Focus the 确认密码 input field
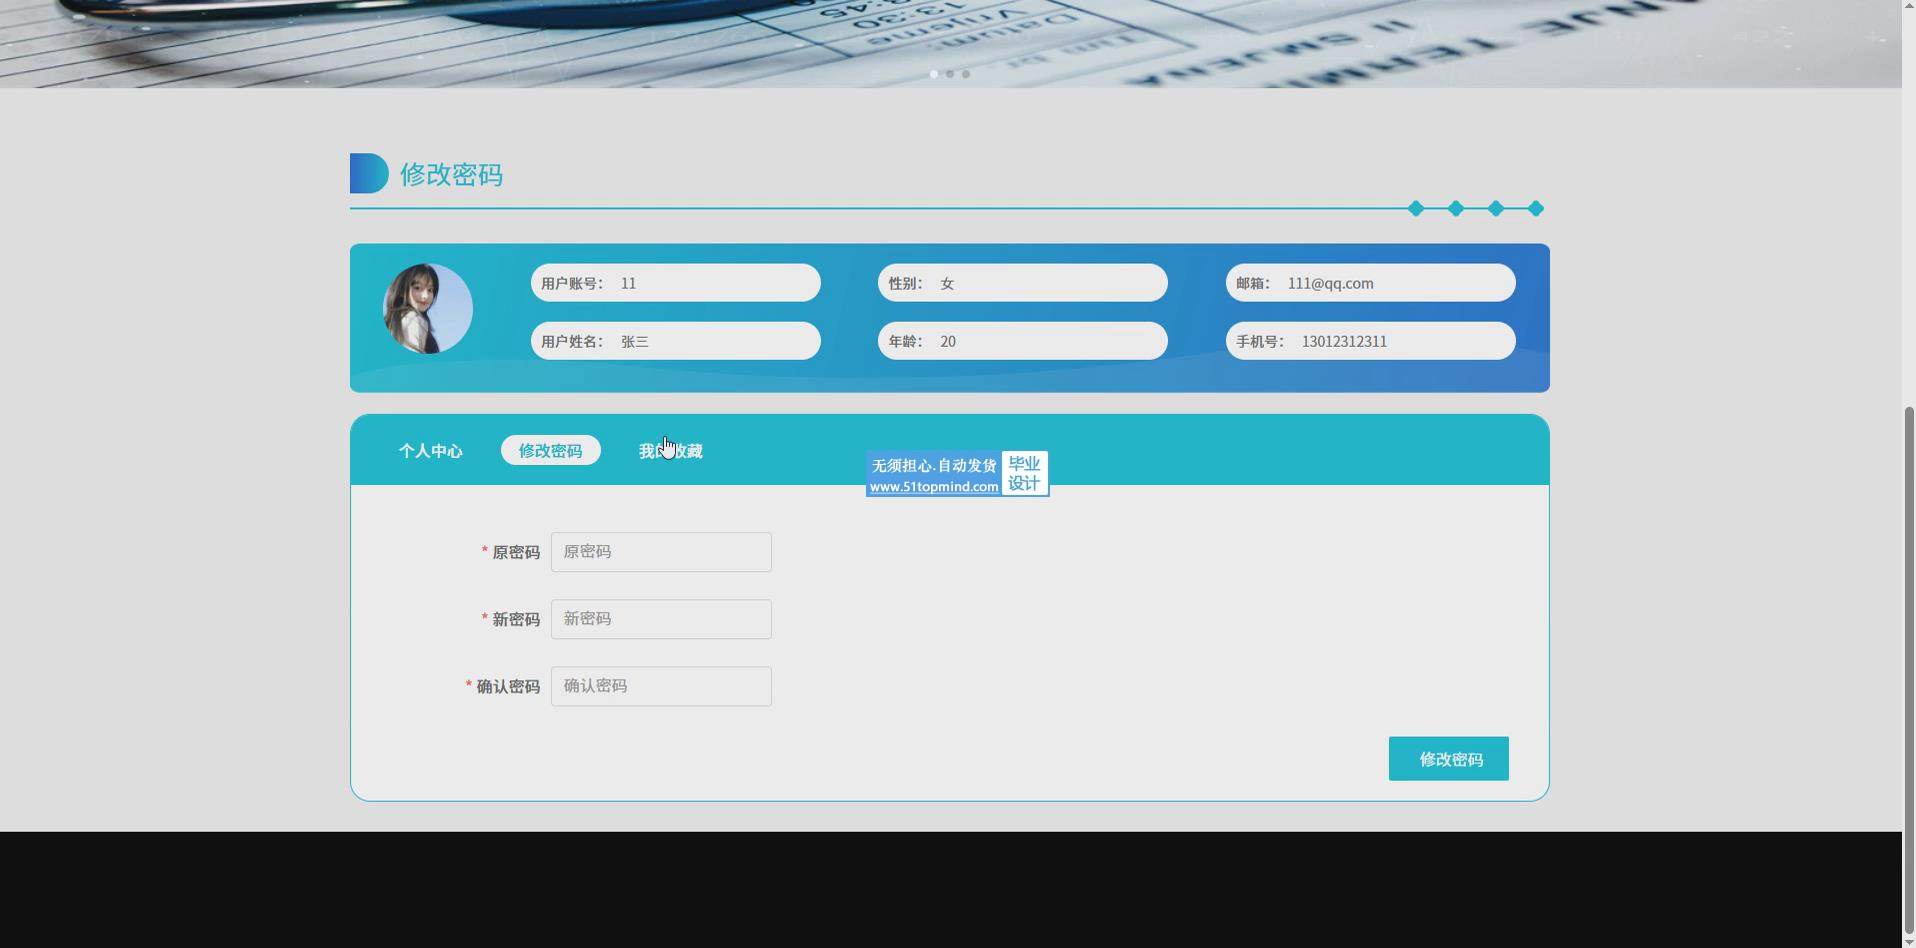Viewport: 1916px width, 948px height. click(x=661, y=686)
